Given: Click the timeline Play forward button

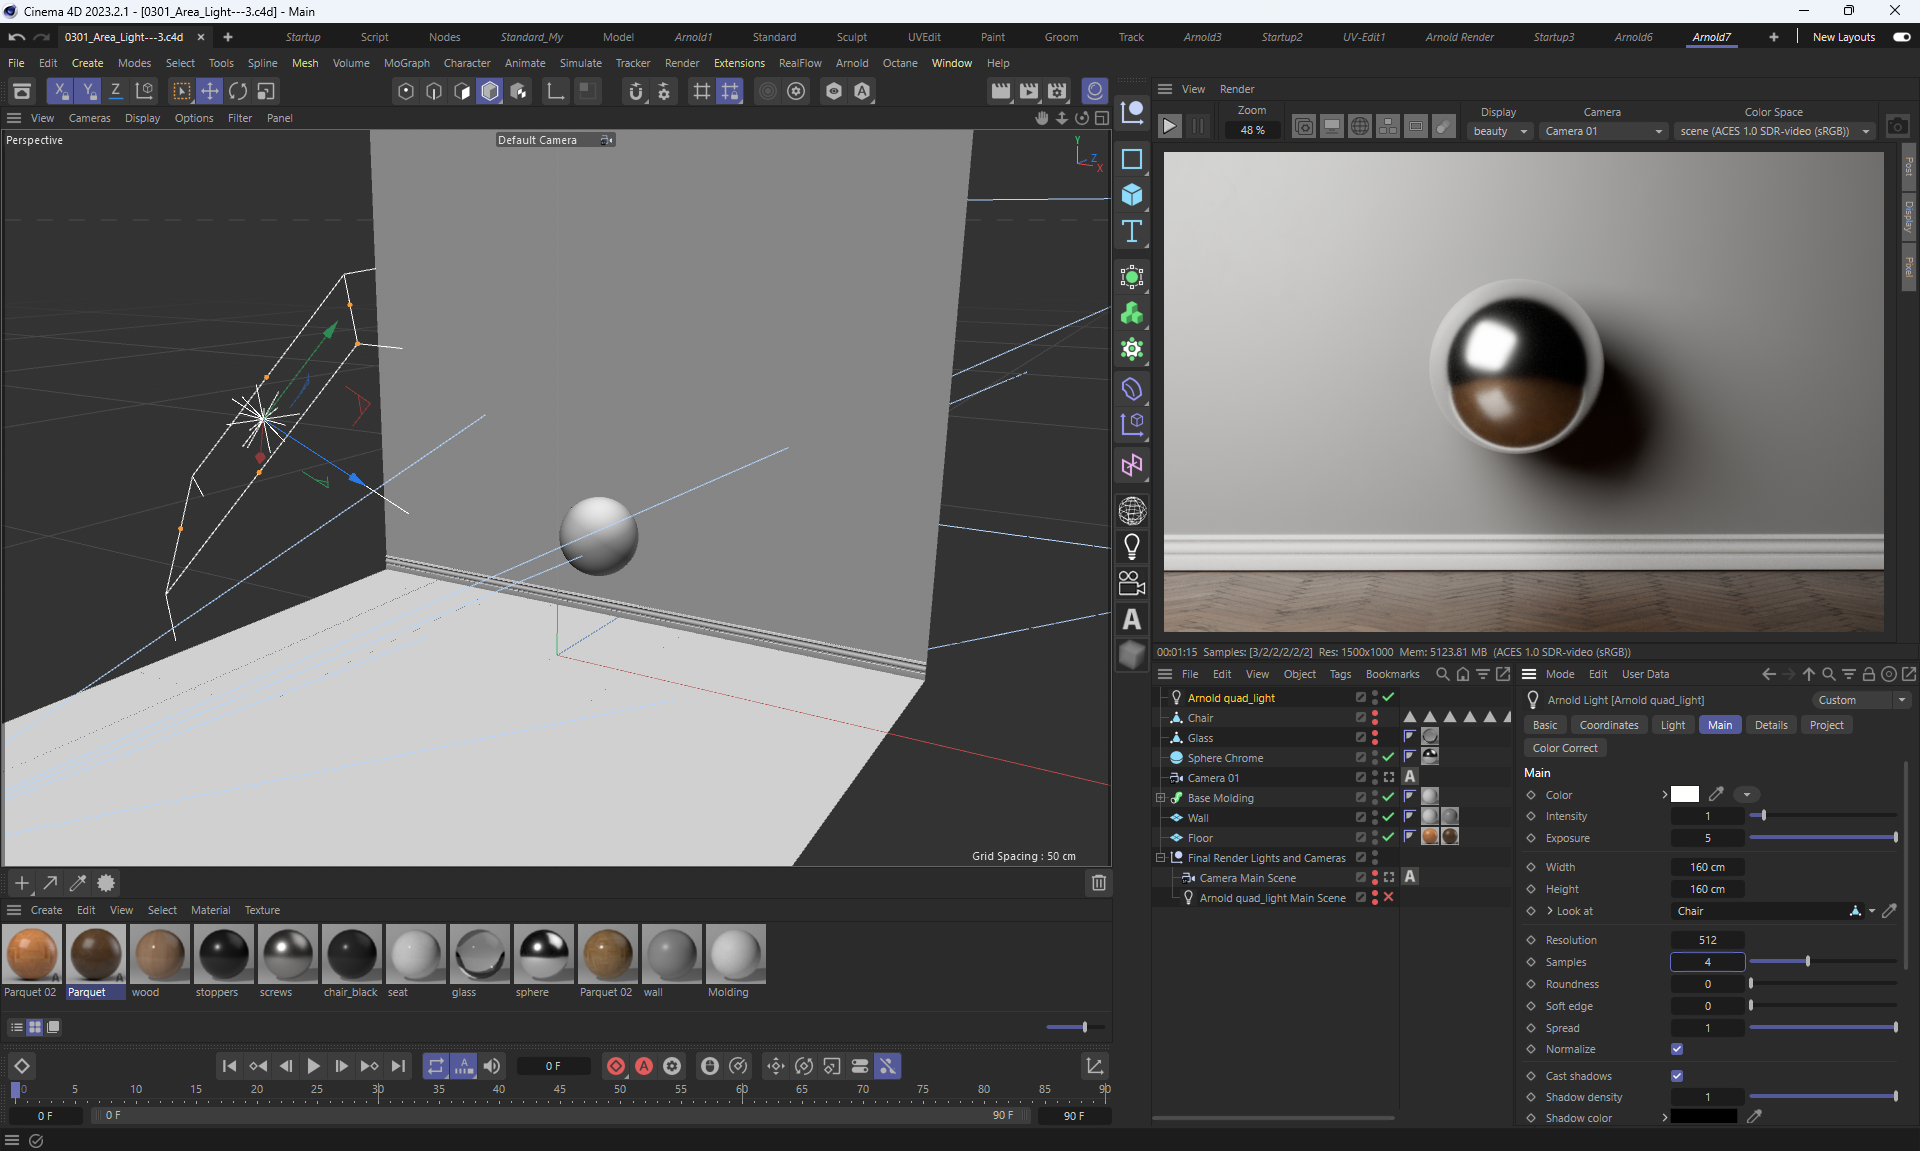Looking at the screenshot, I should [313, 1066].
